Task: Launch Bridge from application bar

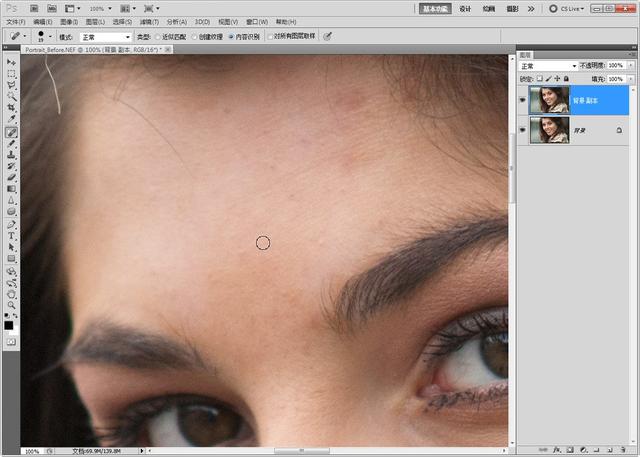Action: click(x=34, y=8)
